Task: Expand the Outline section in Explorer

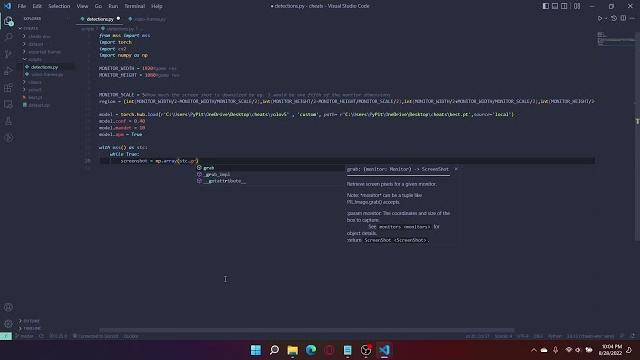Action: coord(31,321)
